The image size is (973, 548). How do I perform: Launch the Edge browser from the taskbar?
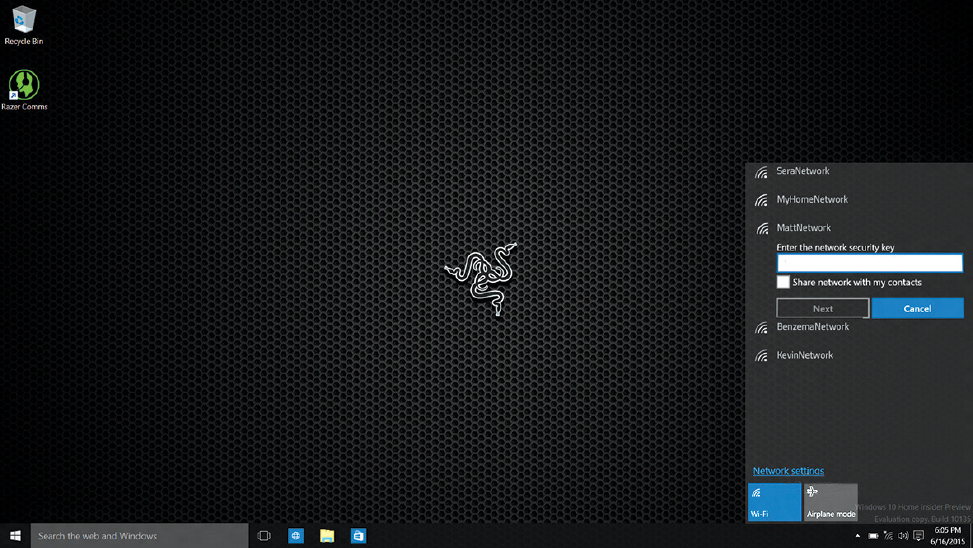[x=296, y=536]
